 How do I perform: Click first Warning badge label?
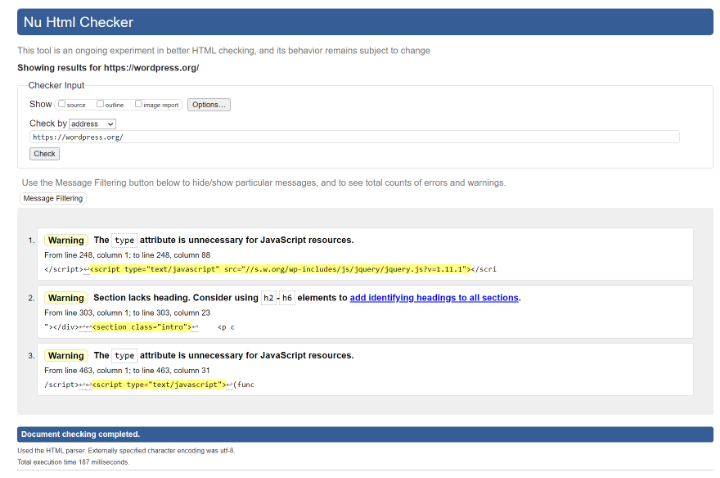(67, 240)
